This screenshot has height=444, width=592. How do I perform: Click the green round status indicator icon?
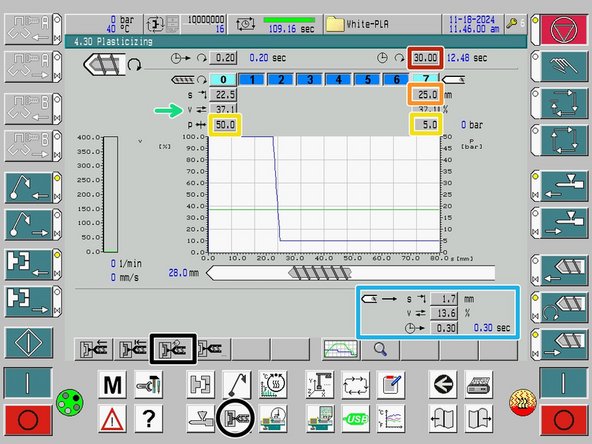point(70,403)
